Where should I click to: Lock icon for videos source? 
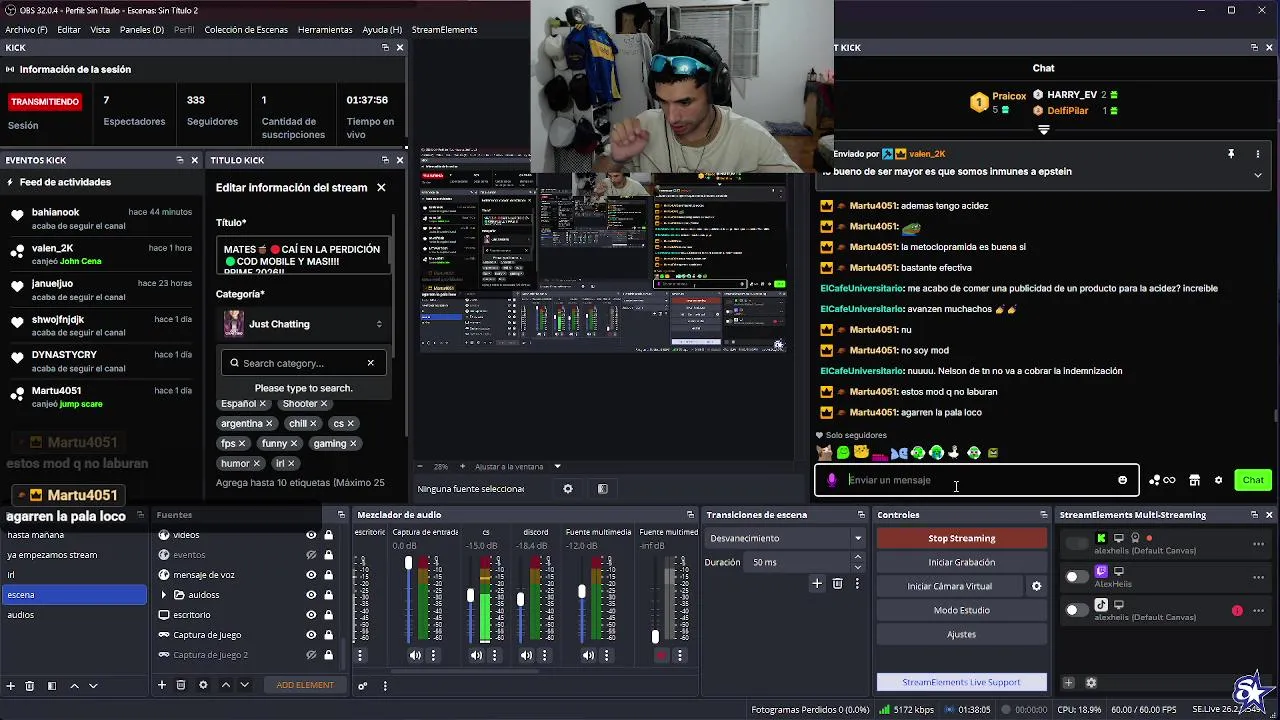coord(328,535)
